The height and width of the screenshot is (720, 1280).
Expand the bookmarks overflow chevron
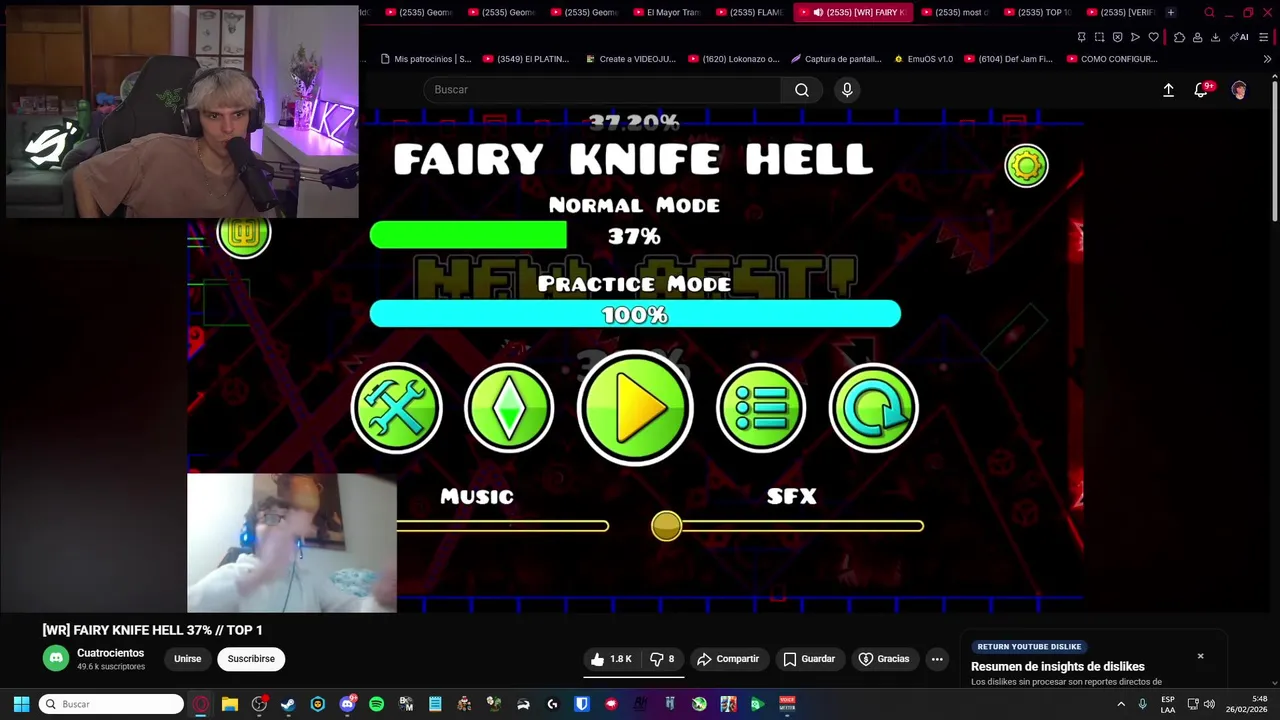(x=1267, y=59)
